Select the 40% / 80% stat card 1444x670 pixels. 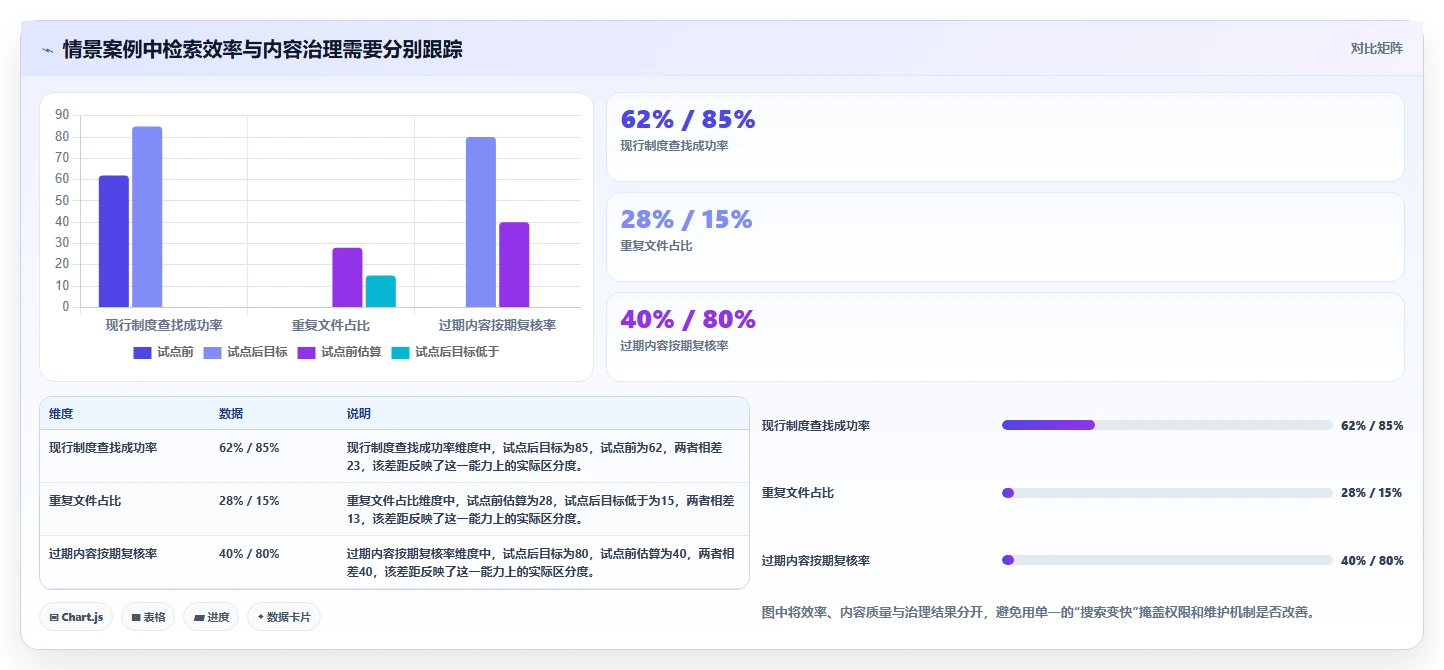click(1005, 337)
